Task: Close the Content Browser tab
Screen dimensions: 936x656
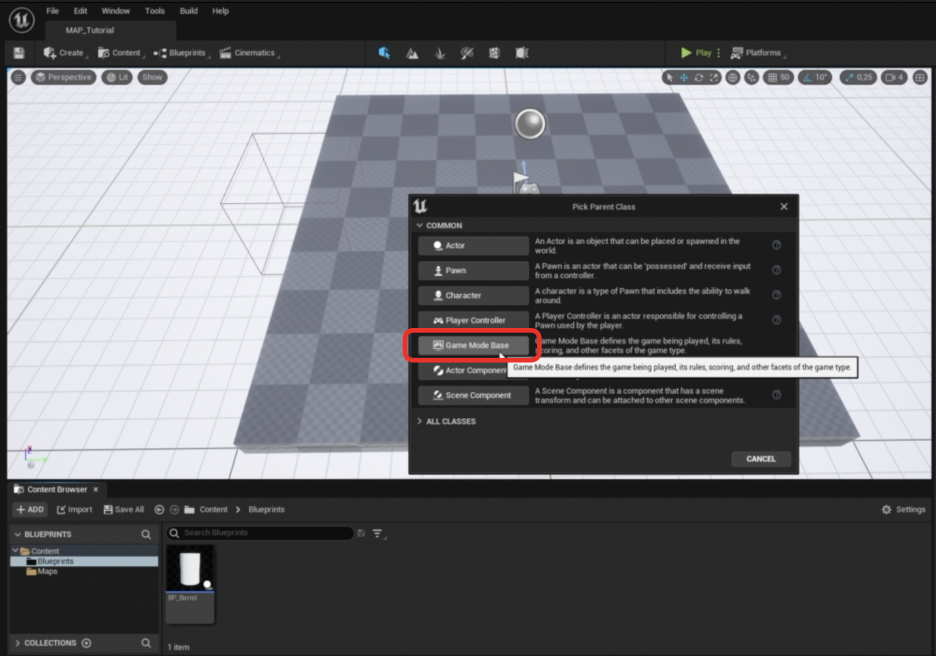Action: pos(96,489)
